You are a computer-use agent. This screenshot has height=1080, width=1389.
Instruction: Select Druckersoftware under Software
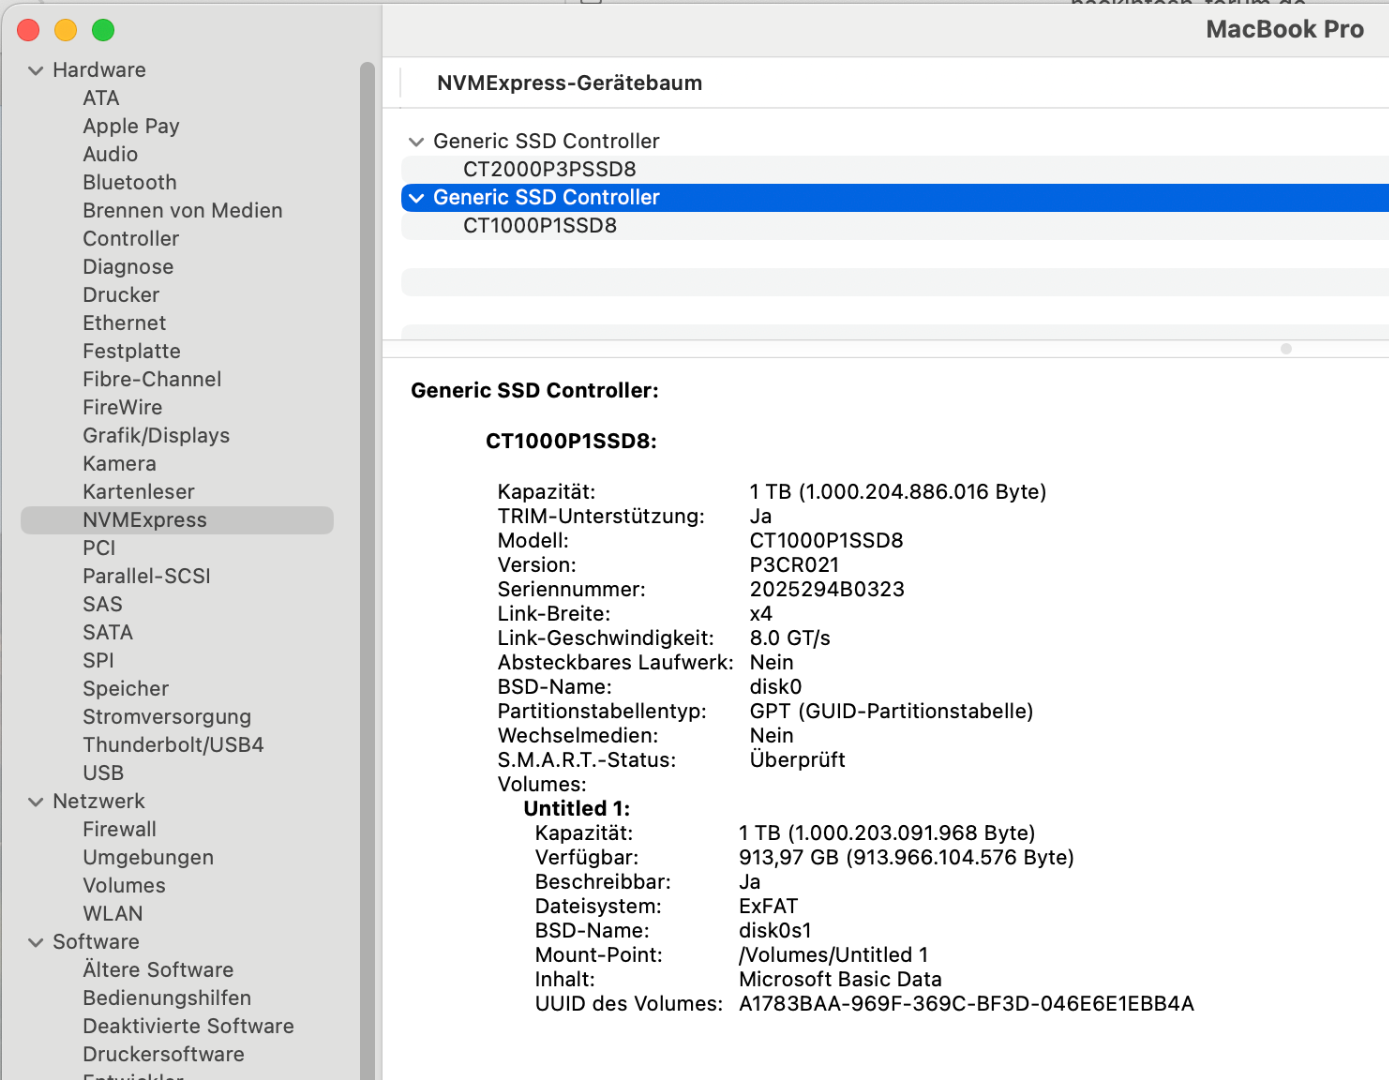163,1055
